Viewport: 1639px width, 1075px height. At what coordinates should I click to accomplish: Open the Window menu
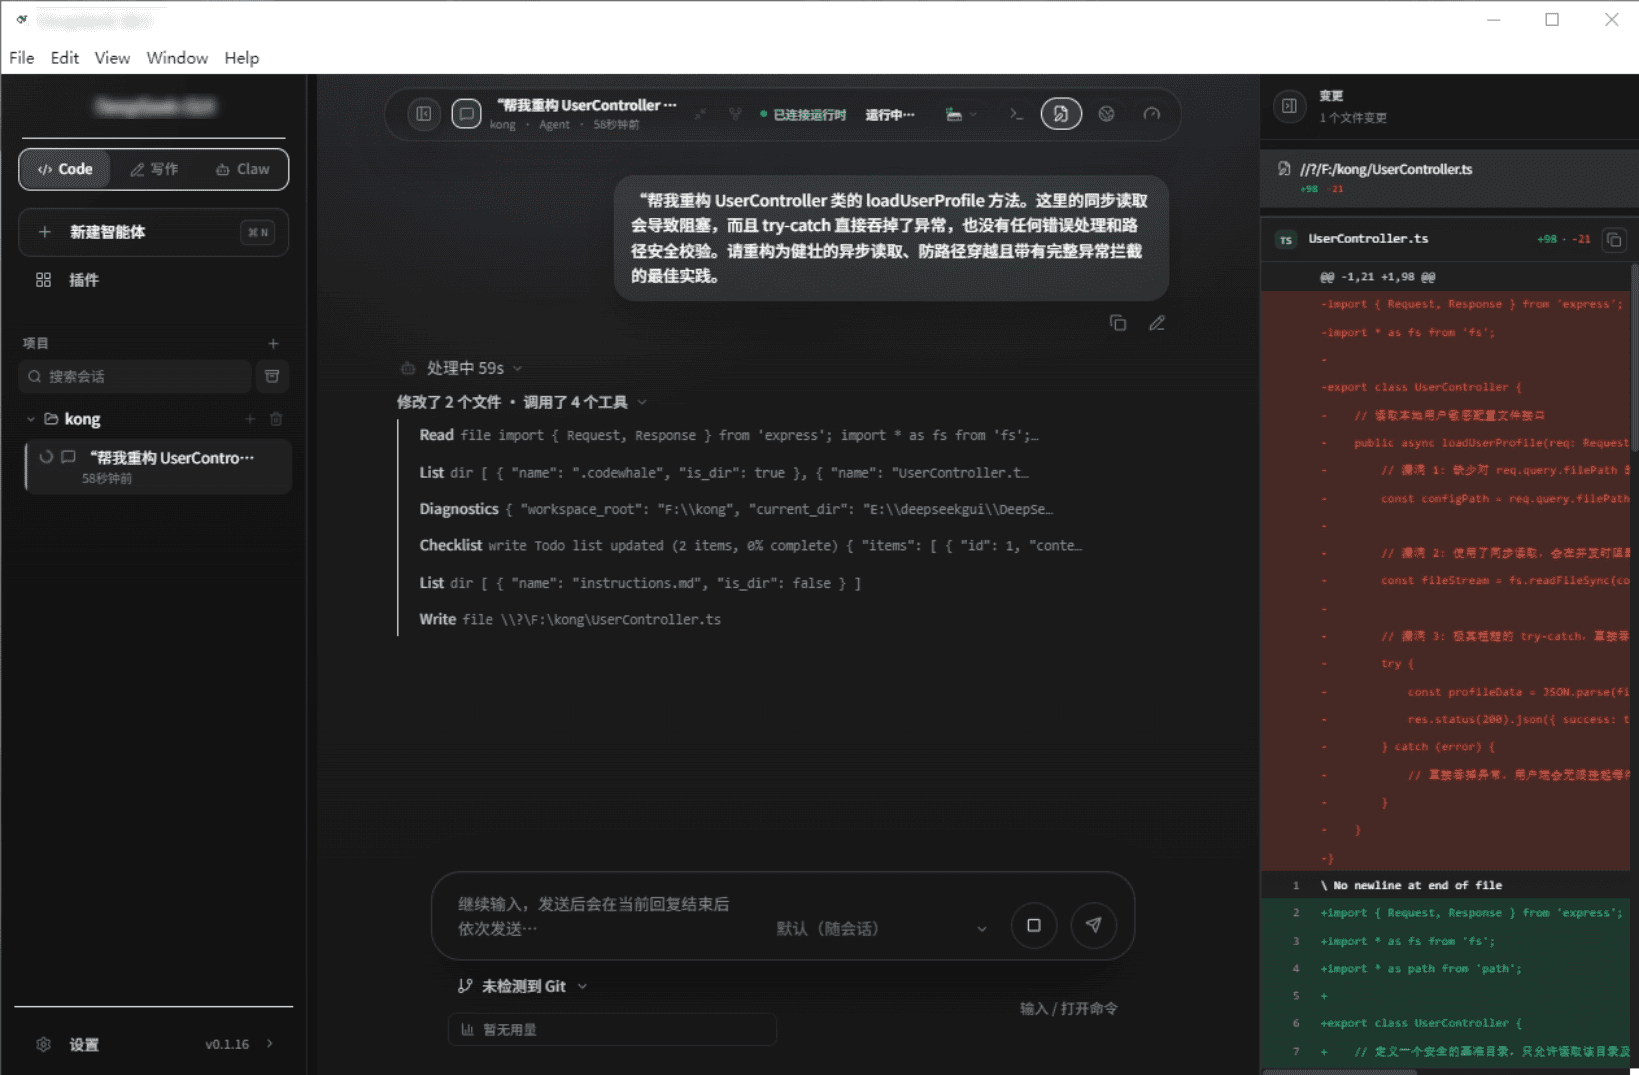177,58
